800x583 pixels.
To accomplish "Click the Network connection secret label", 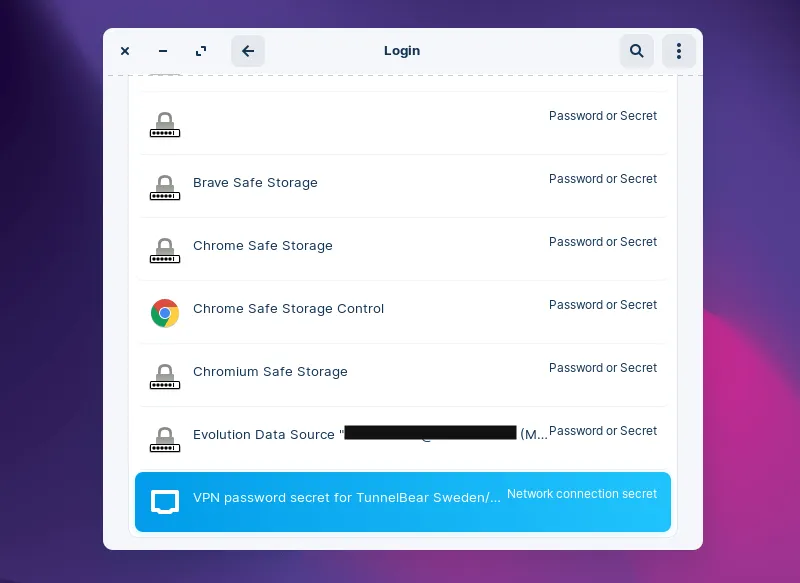I will click(x=582, y=494).
